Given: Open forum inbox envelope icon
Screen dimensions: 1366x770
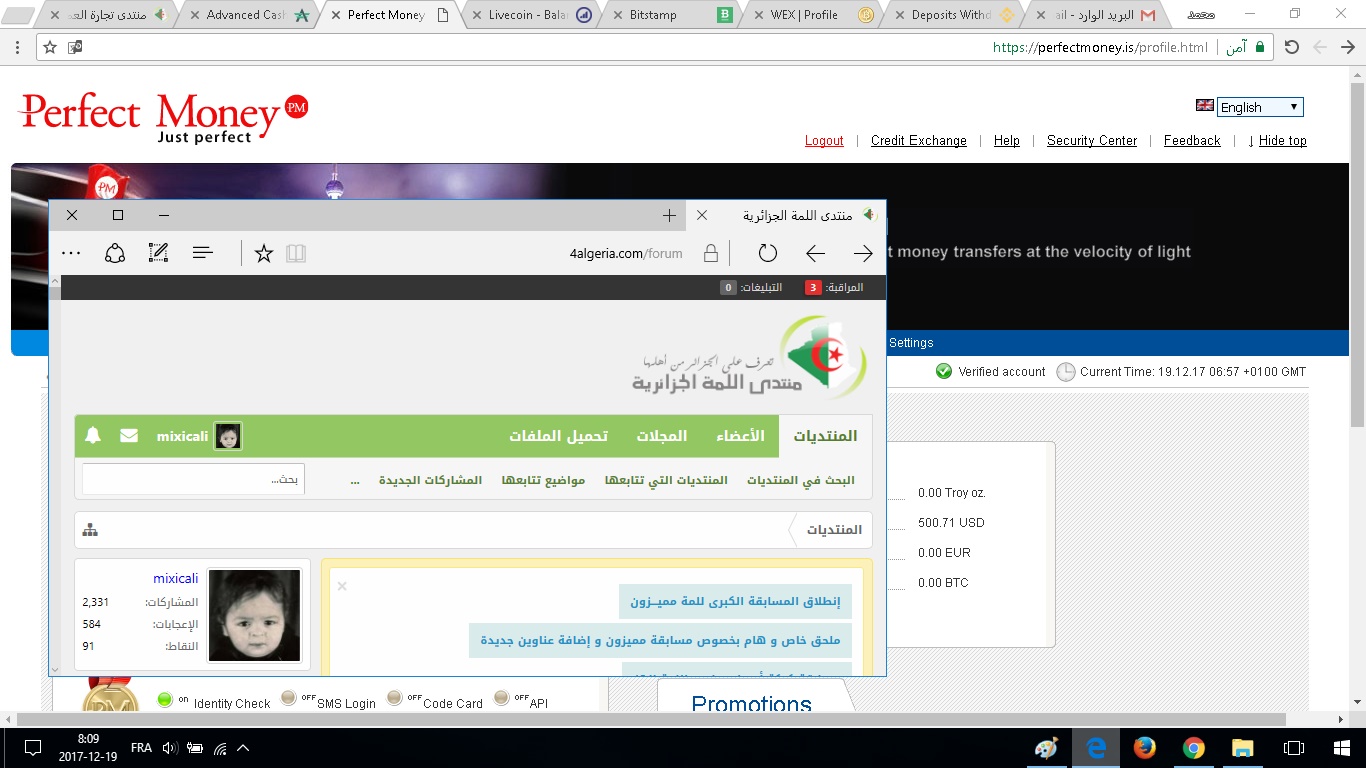Looking at the screenshot, I should tap(129, 436).
